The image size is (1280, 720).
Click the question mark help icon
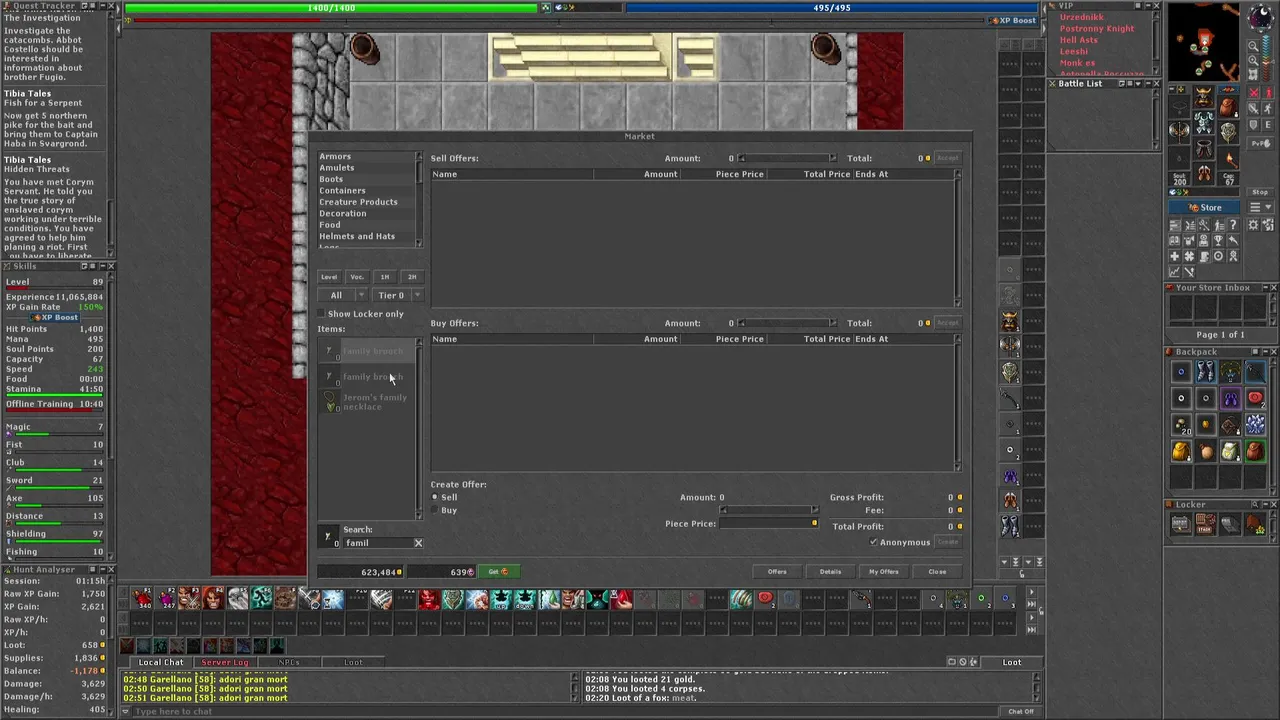coord(1233,224)
